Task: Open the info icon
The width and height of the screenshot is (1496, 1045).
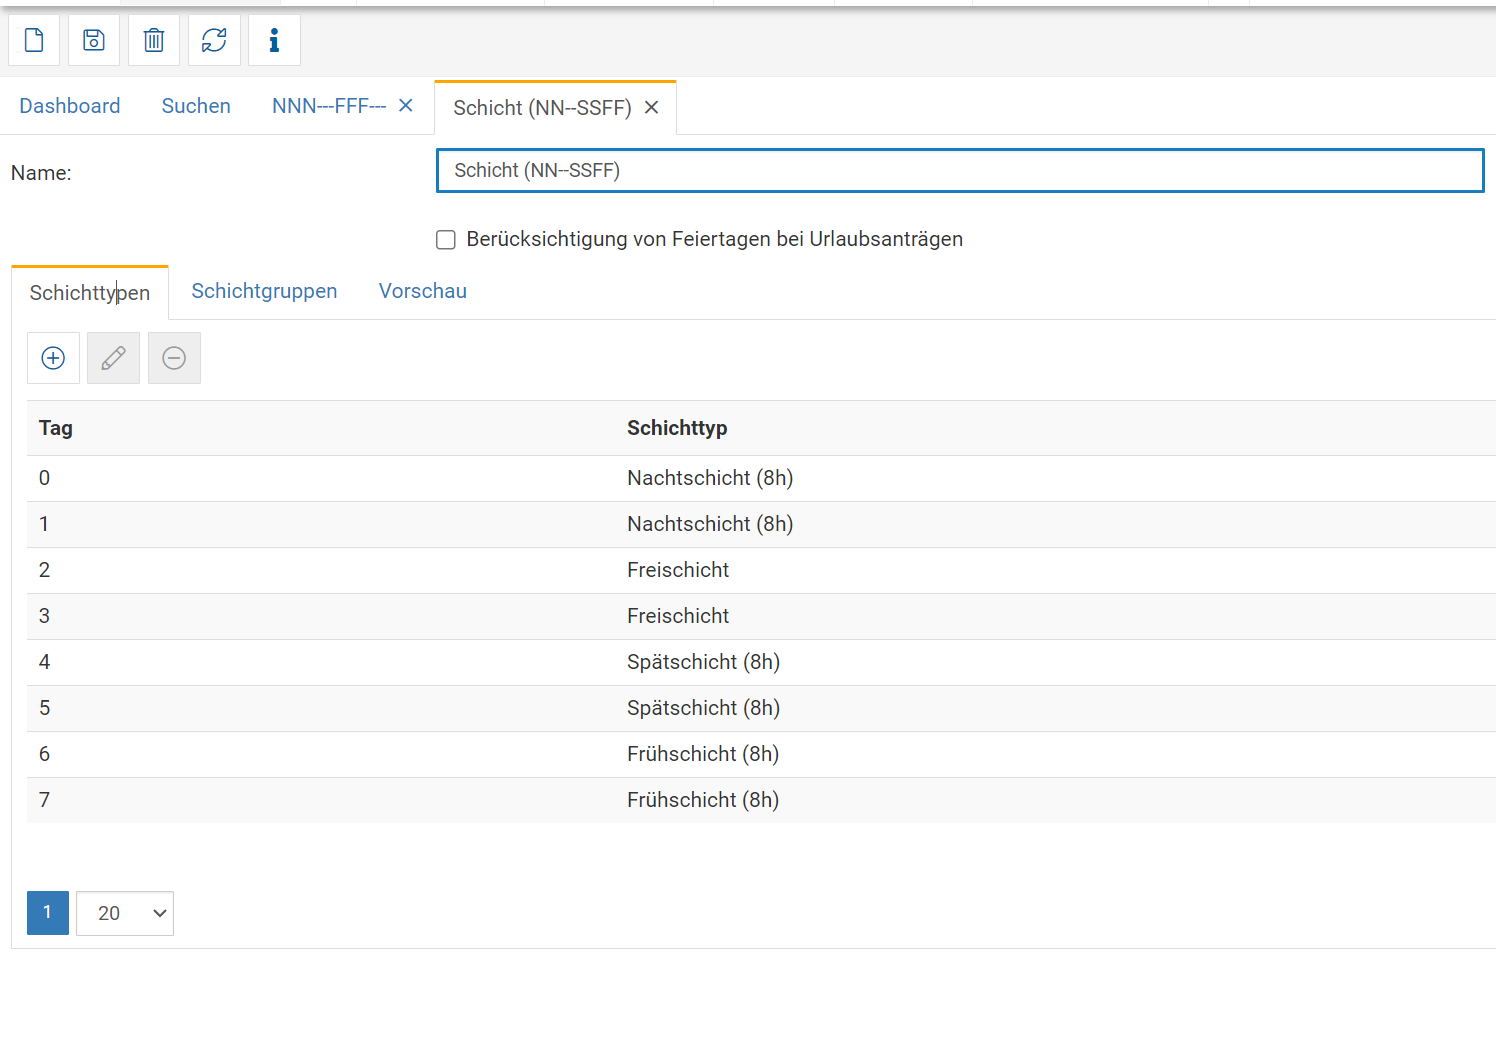Action: (274, 40)
